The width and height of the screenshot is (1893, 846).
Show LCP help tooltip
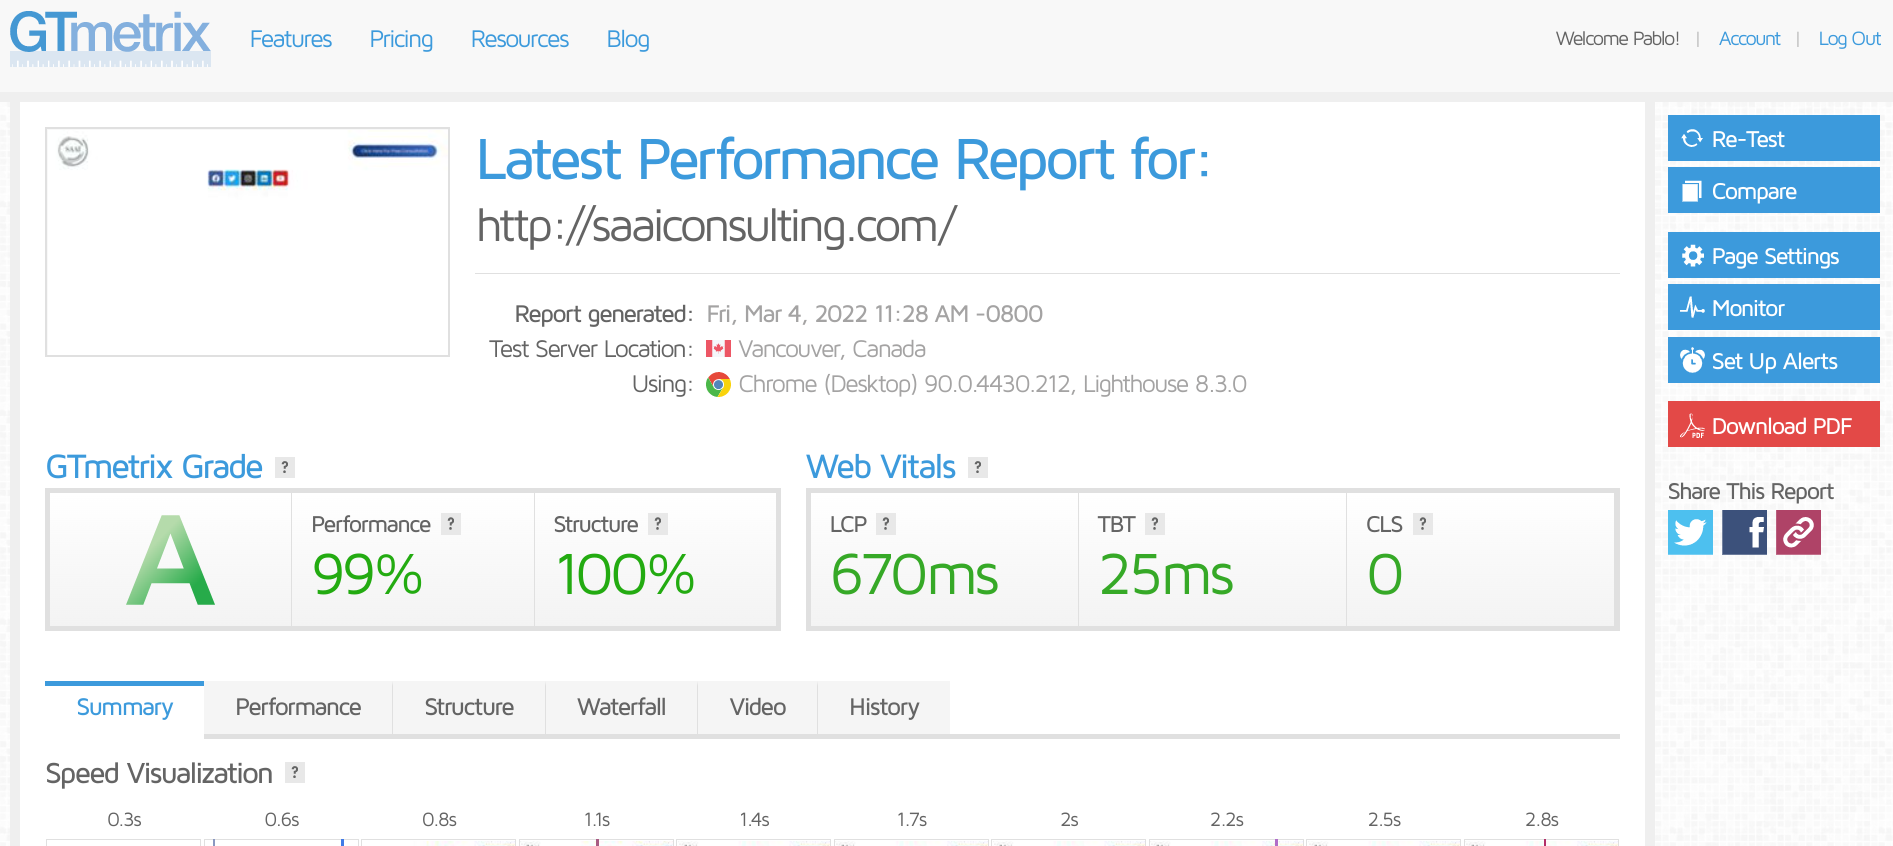tap(885, 524)
